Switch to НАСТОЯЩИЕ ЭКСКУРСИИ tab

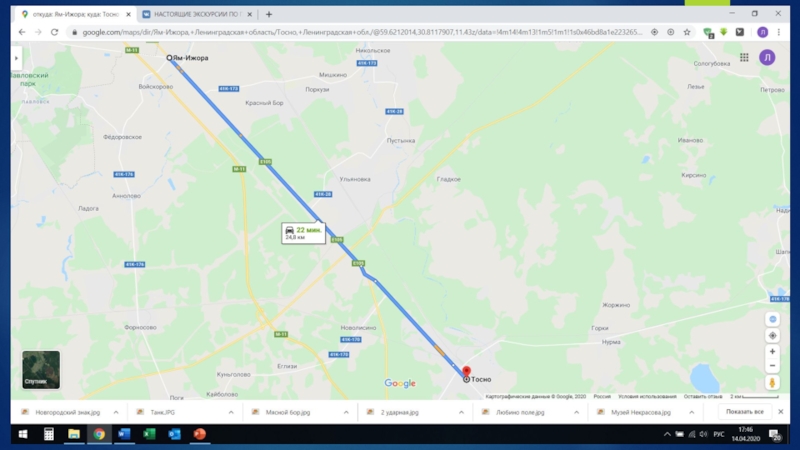[198, 14]
